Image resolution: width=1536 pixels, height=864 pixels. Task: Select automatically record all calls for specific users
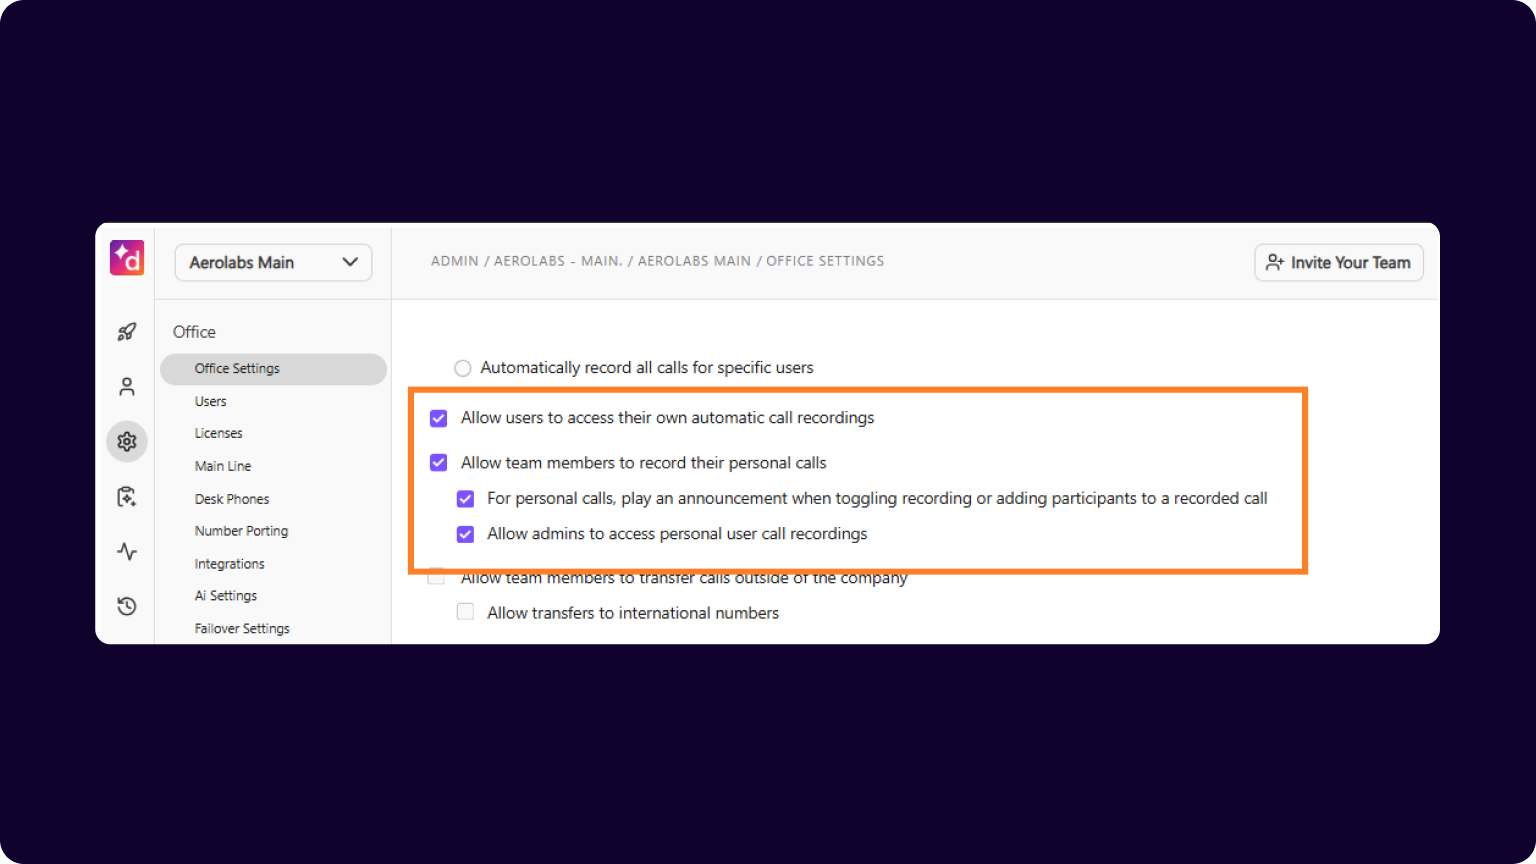462,367
